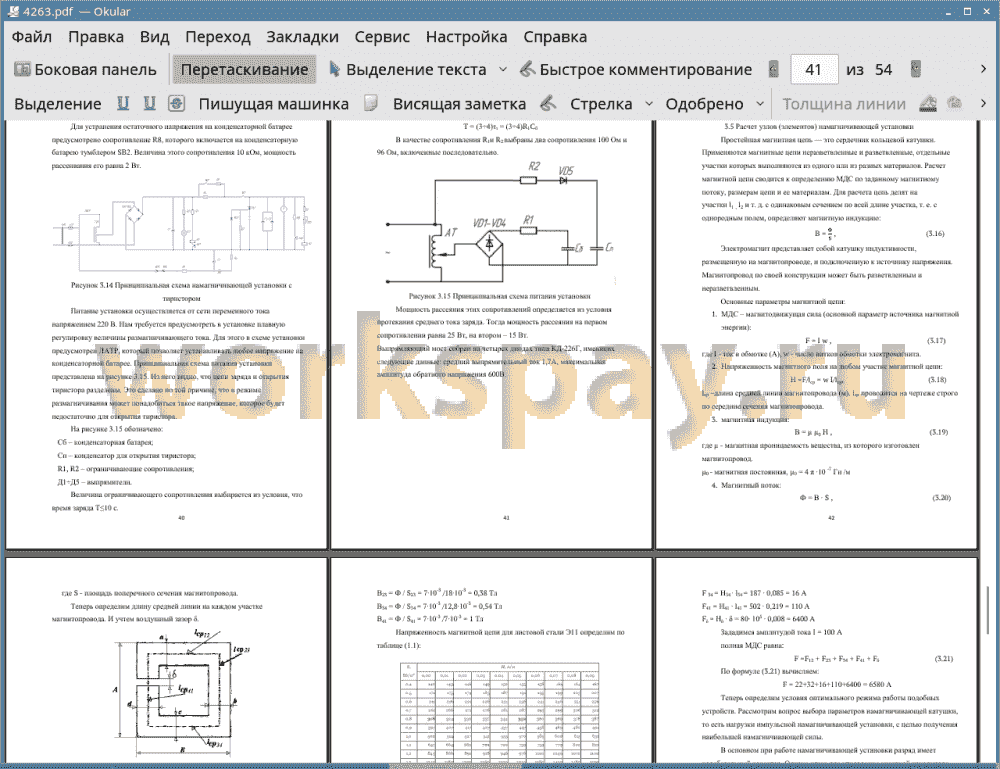Click the cursor icon of Выделение текста
This screenshot has height=769, width=1000.
[334, 69]
